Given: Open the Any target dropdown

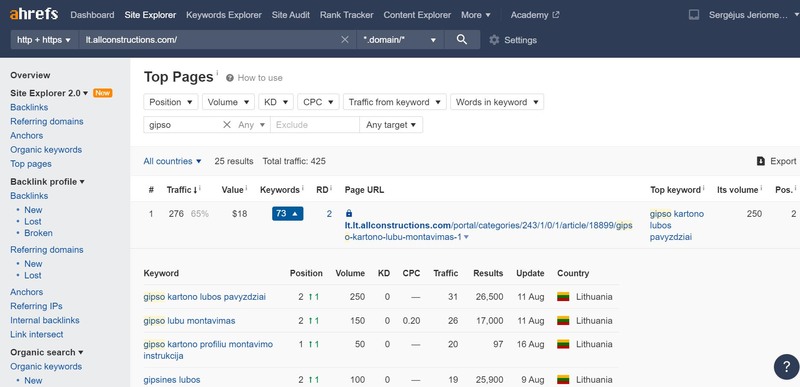Looking at the screenshot, I should 391,124.
